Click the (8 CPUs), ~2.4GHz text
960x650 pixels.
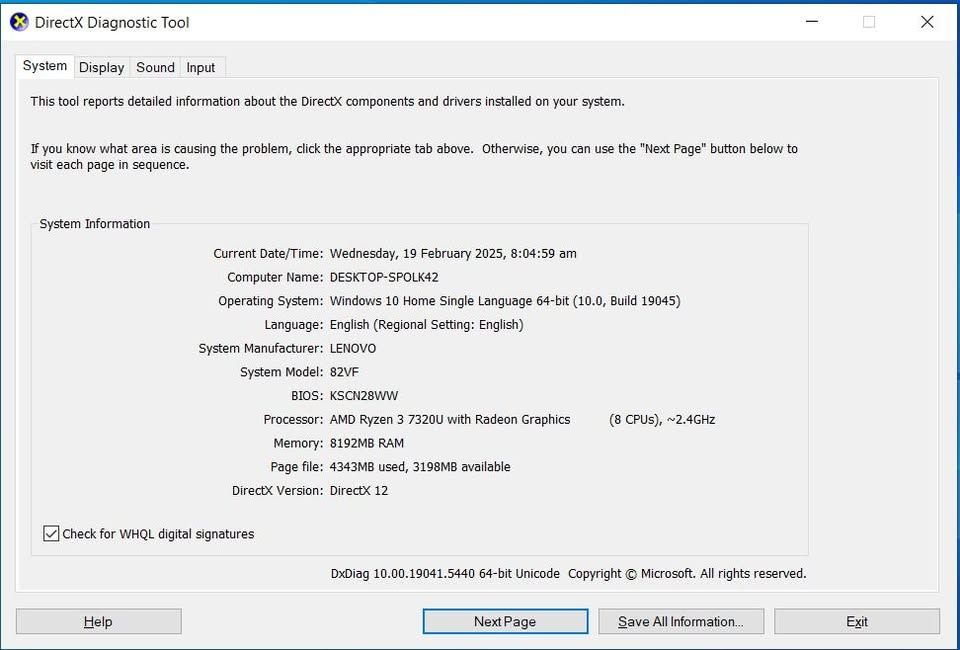coord(662,420)
